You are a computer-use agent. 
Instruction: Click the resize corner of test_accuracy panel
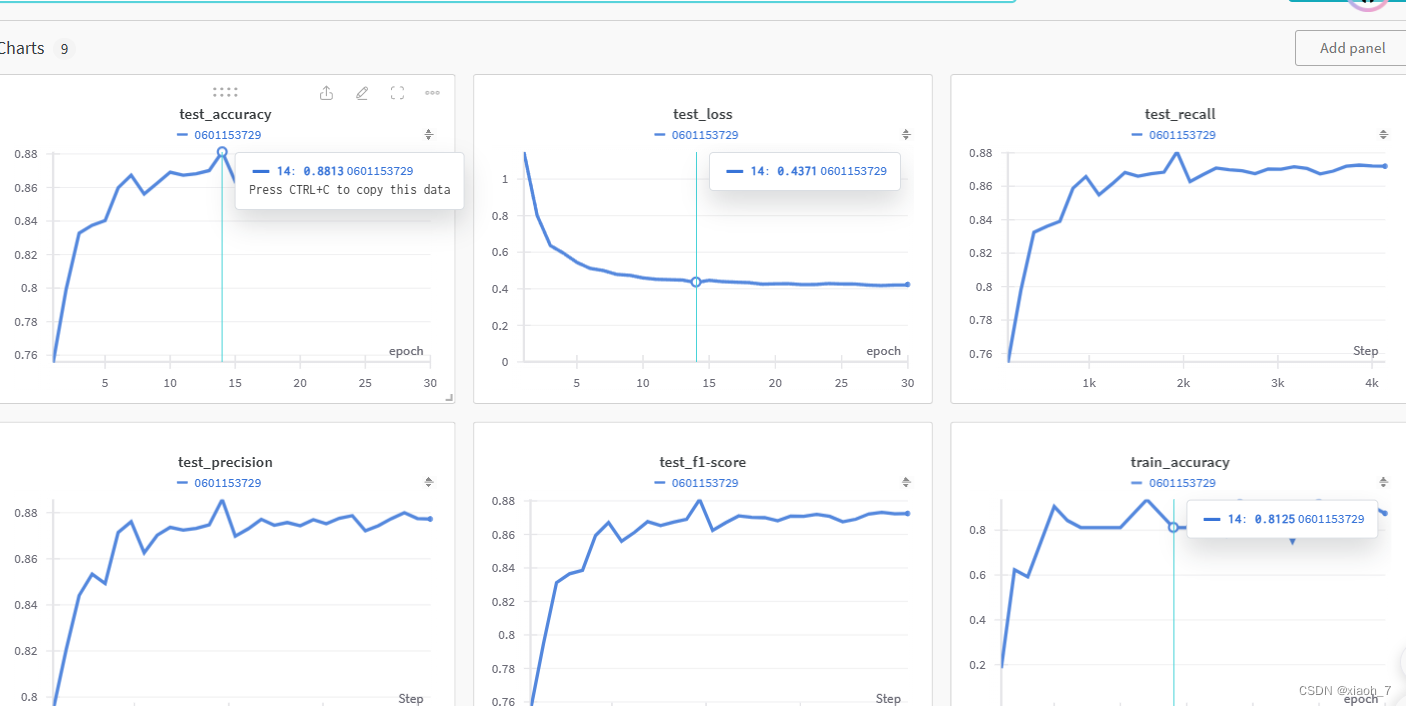click(x=449, y=398)
